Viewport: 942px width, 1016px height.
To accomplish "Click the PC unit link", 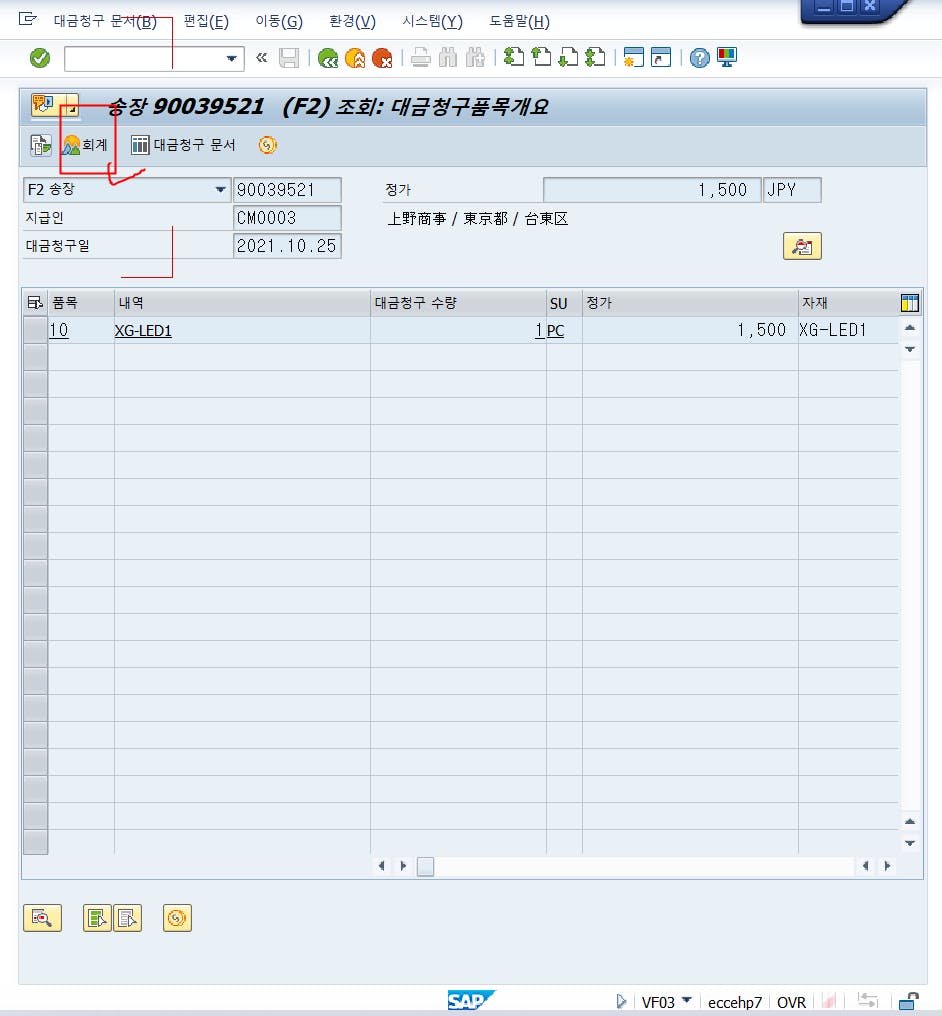I will click(x=556, y=331).
